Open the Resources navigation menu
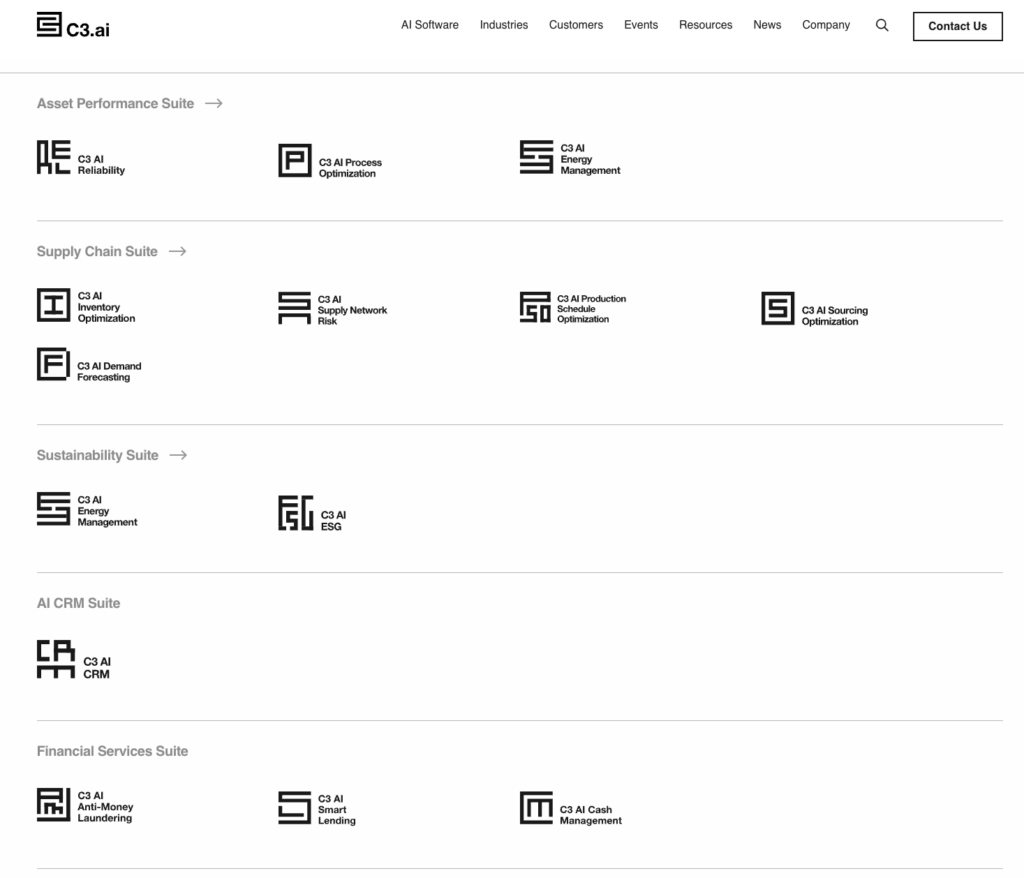 (705, 25)
